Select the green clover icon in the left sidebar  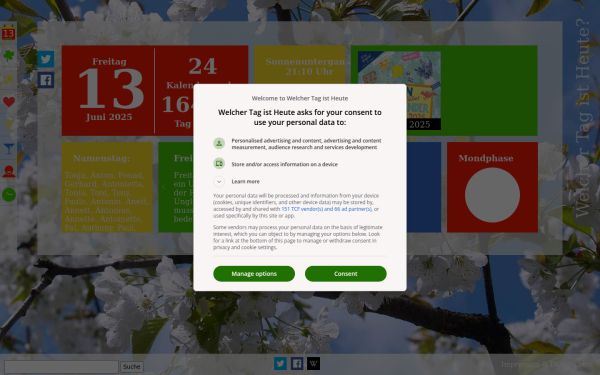point(8,55)
